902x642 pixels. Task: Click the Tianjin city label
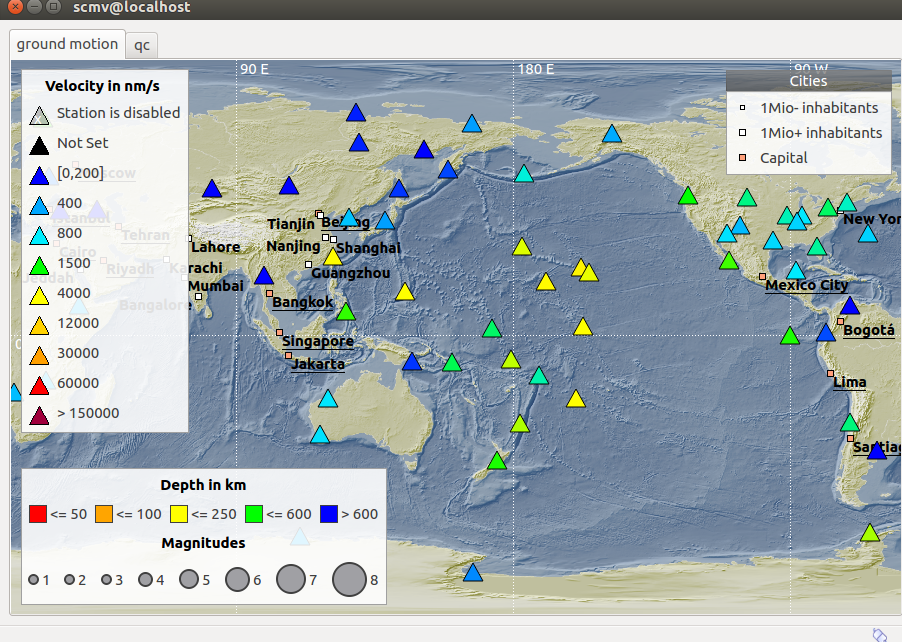(x=291, y=224)
